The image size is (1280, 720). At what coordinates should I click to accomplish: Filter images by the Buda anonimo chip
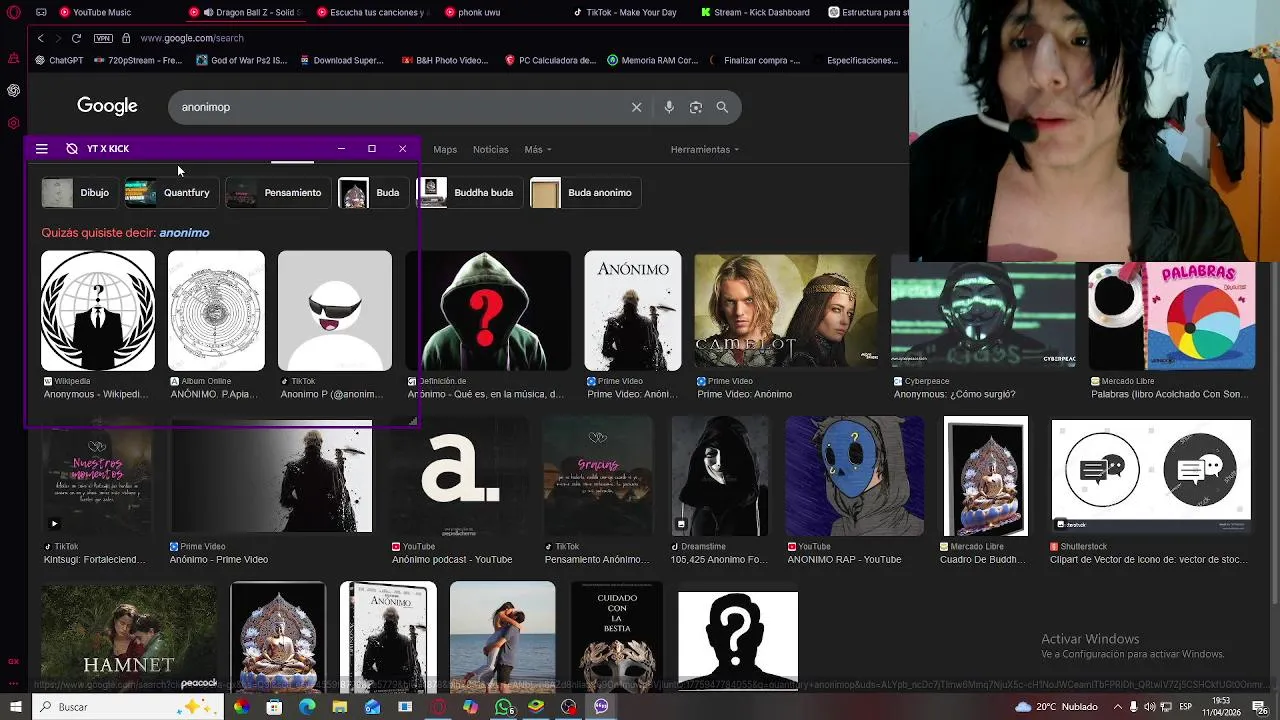(584, 193)
